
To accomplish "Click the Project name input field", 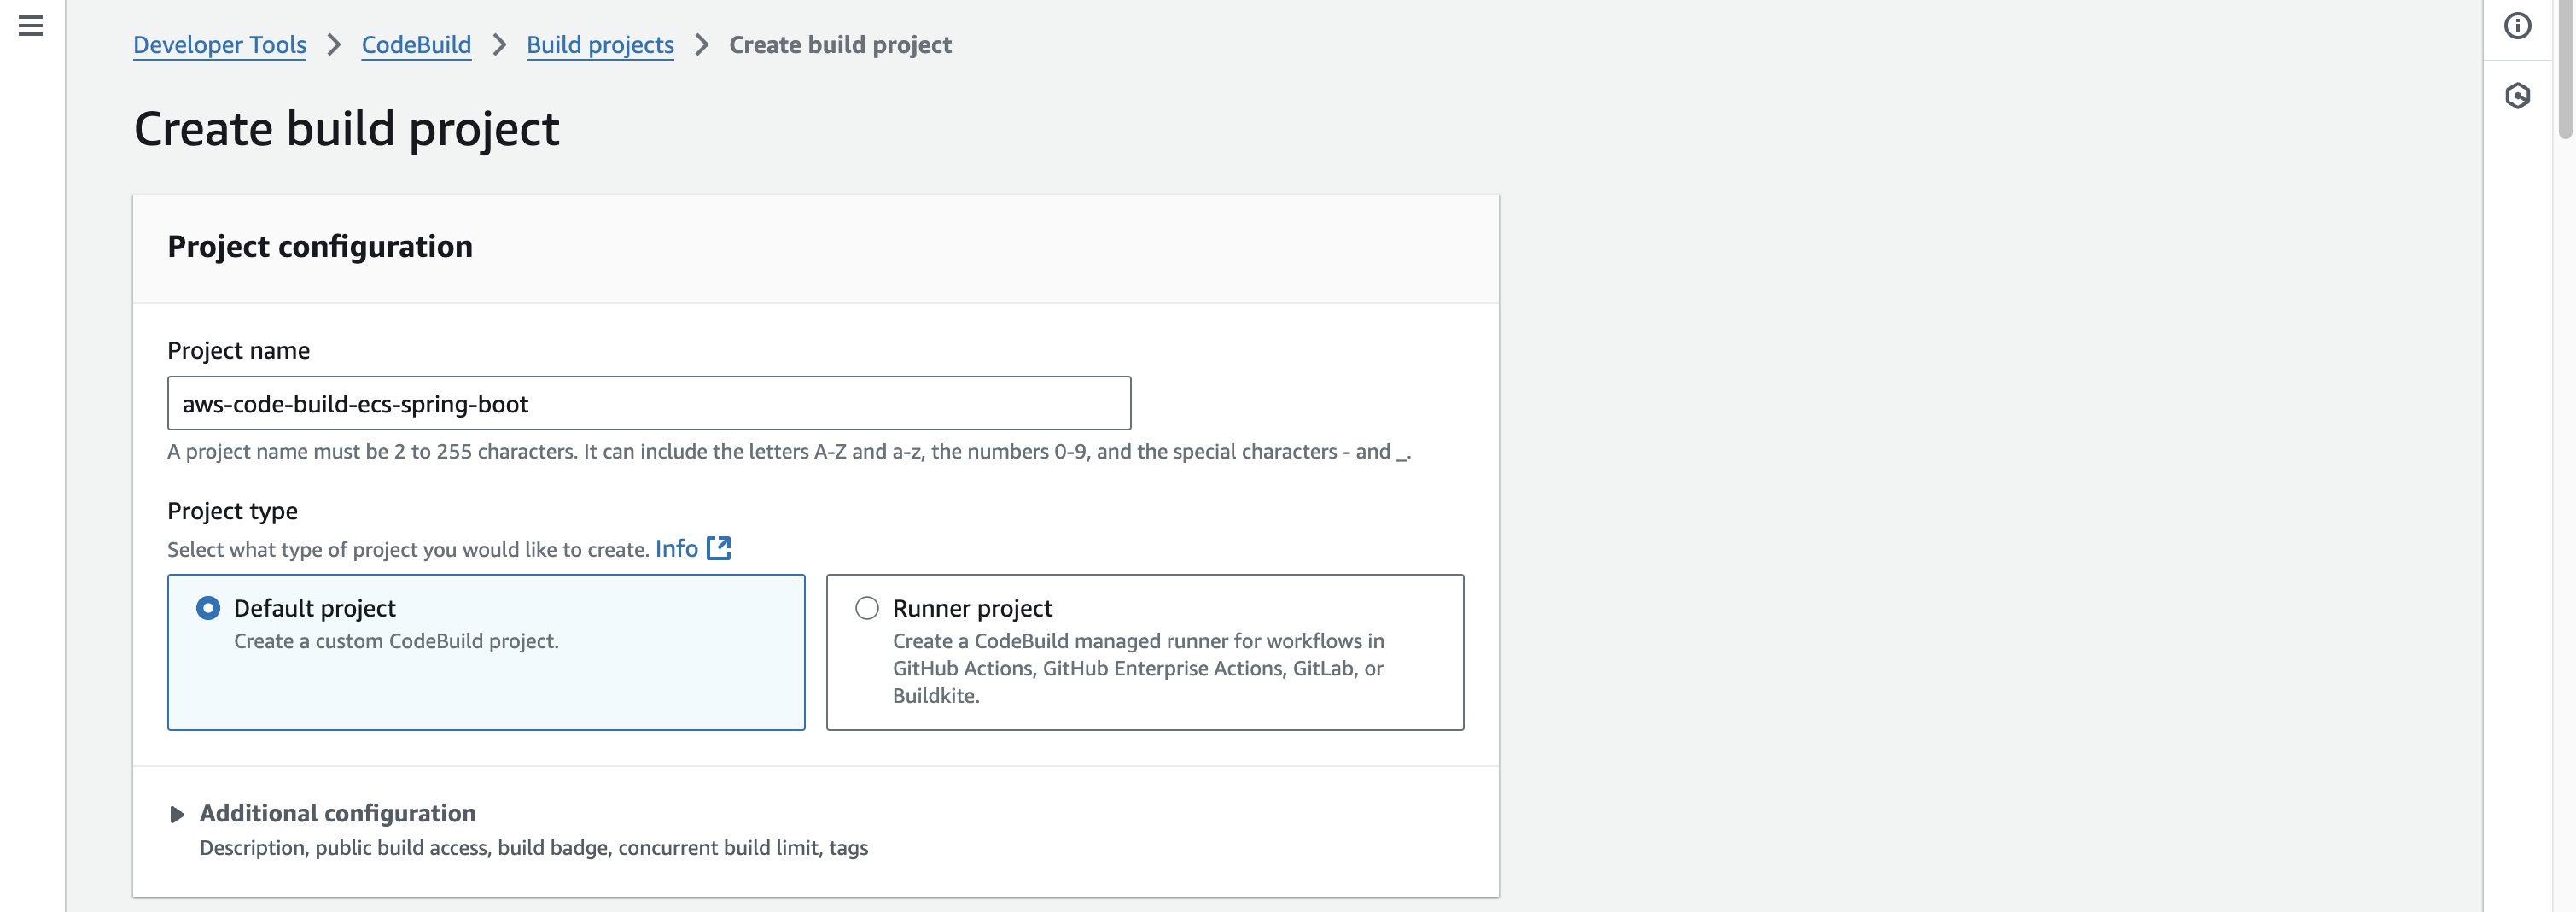I will tap(649, 403).
